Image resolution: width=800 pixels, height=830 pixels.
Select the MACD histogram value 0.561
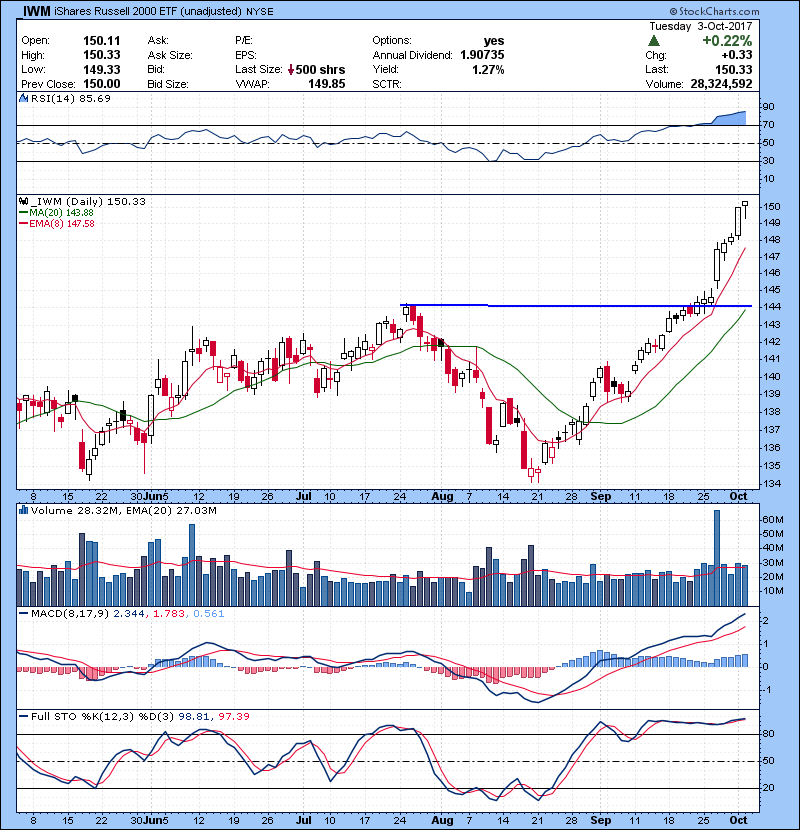click(x=209, y=614)
